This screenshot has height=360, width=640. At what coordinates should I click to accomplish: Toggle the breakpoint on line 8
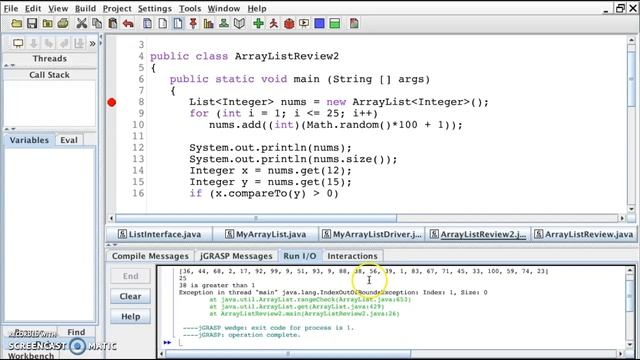(x=111, y=102)
